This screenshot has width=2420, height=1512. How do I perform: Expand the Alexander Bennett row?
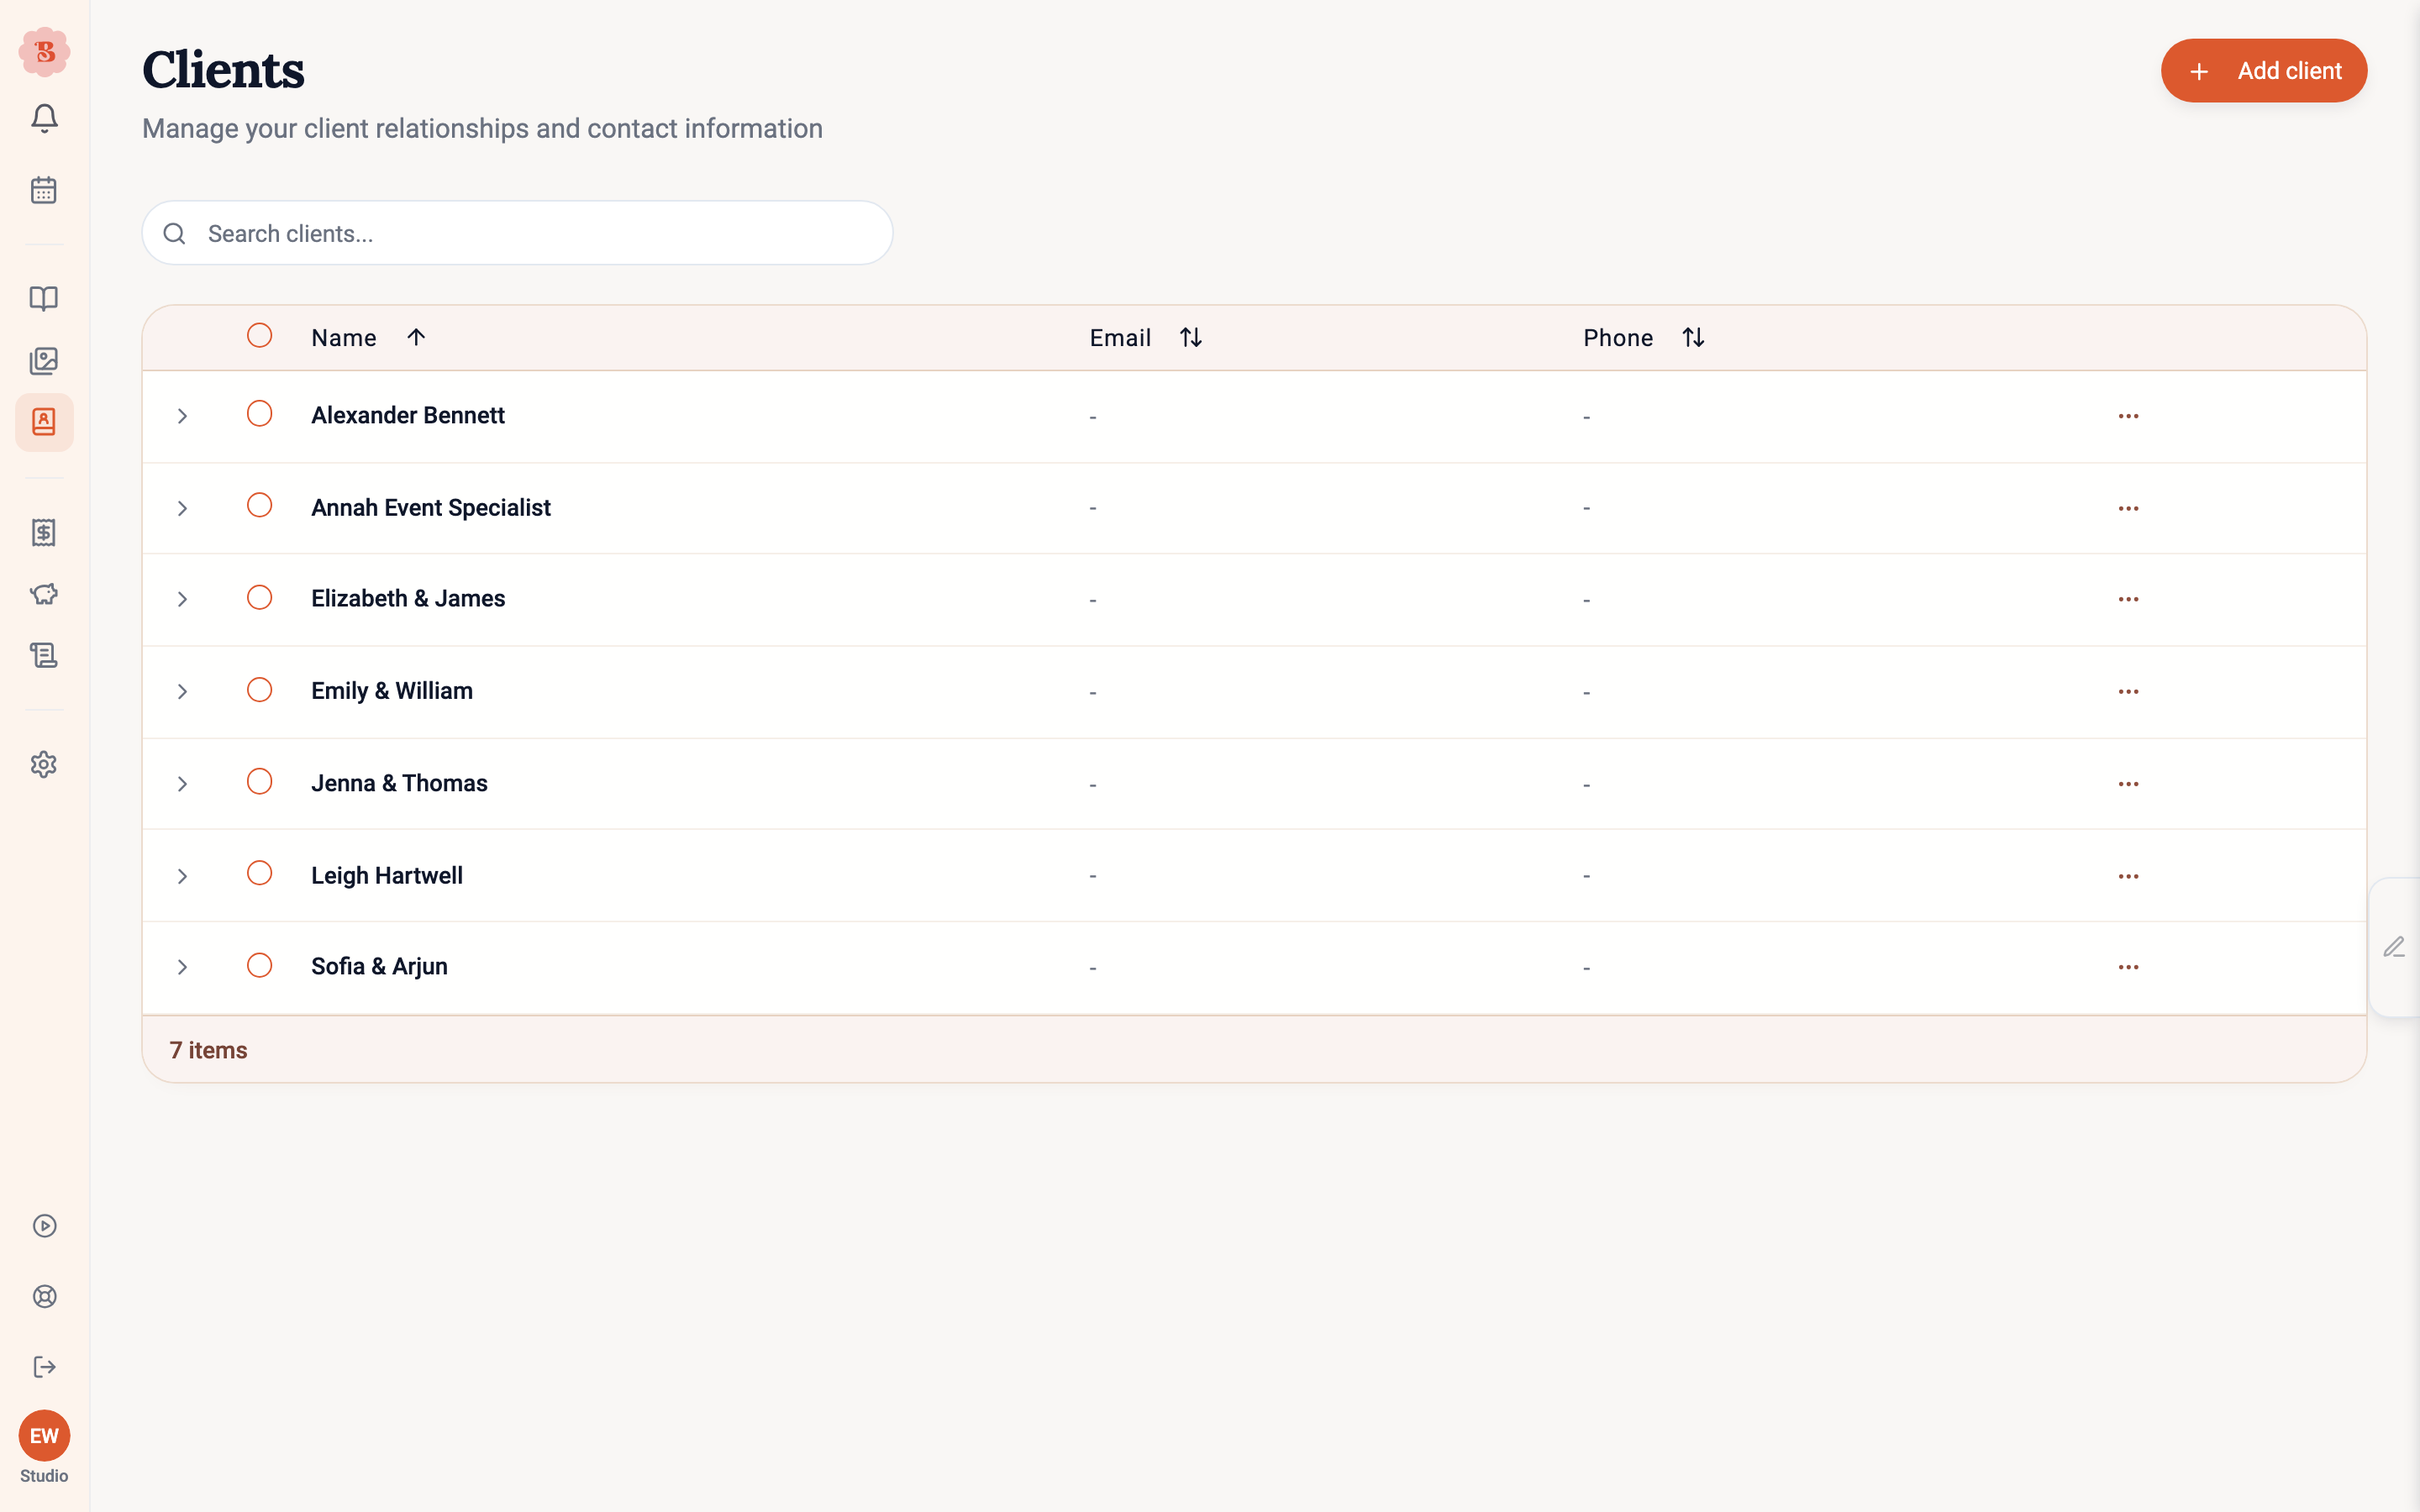[x=182, y=416]
